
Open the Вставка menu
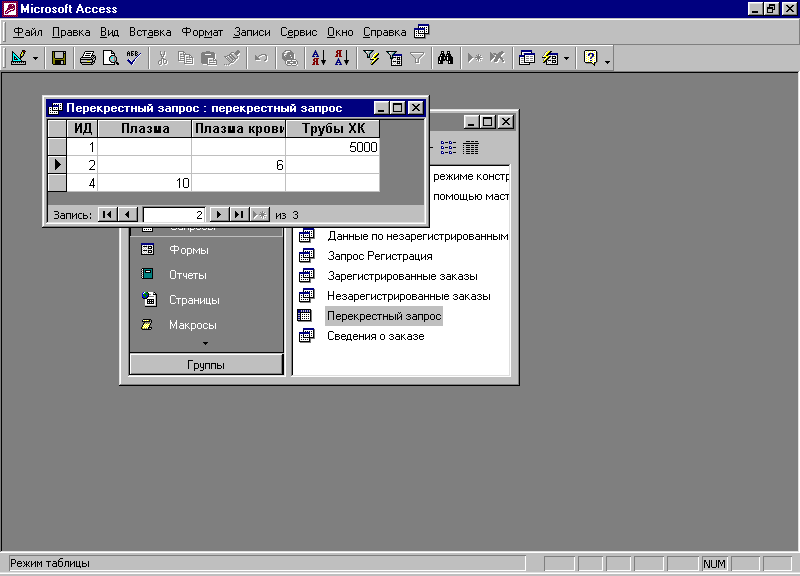(x=150, y=32)
